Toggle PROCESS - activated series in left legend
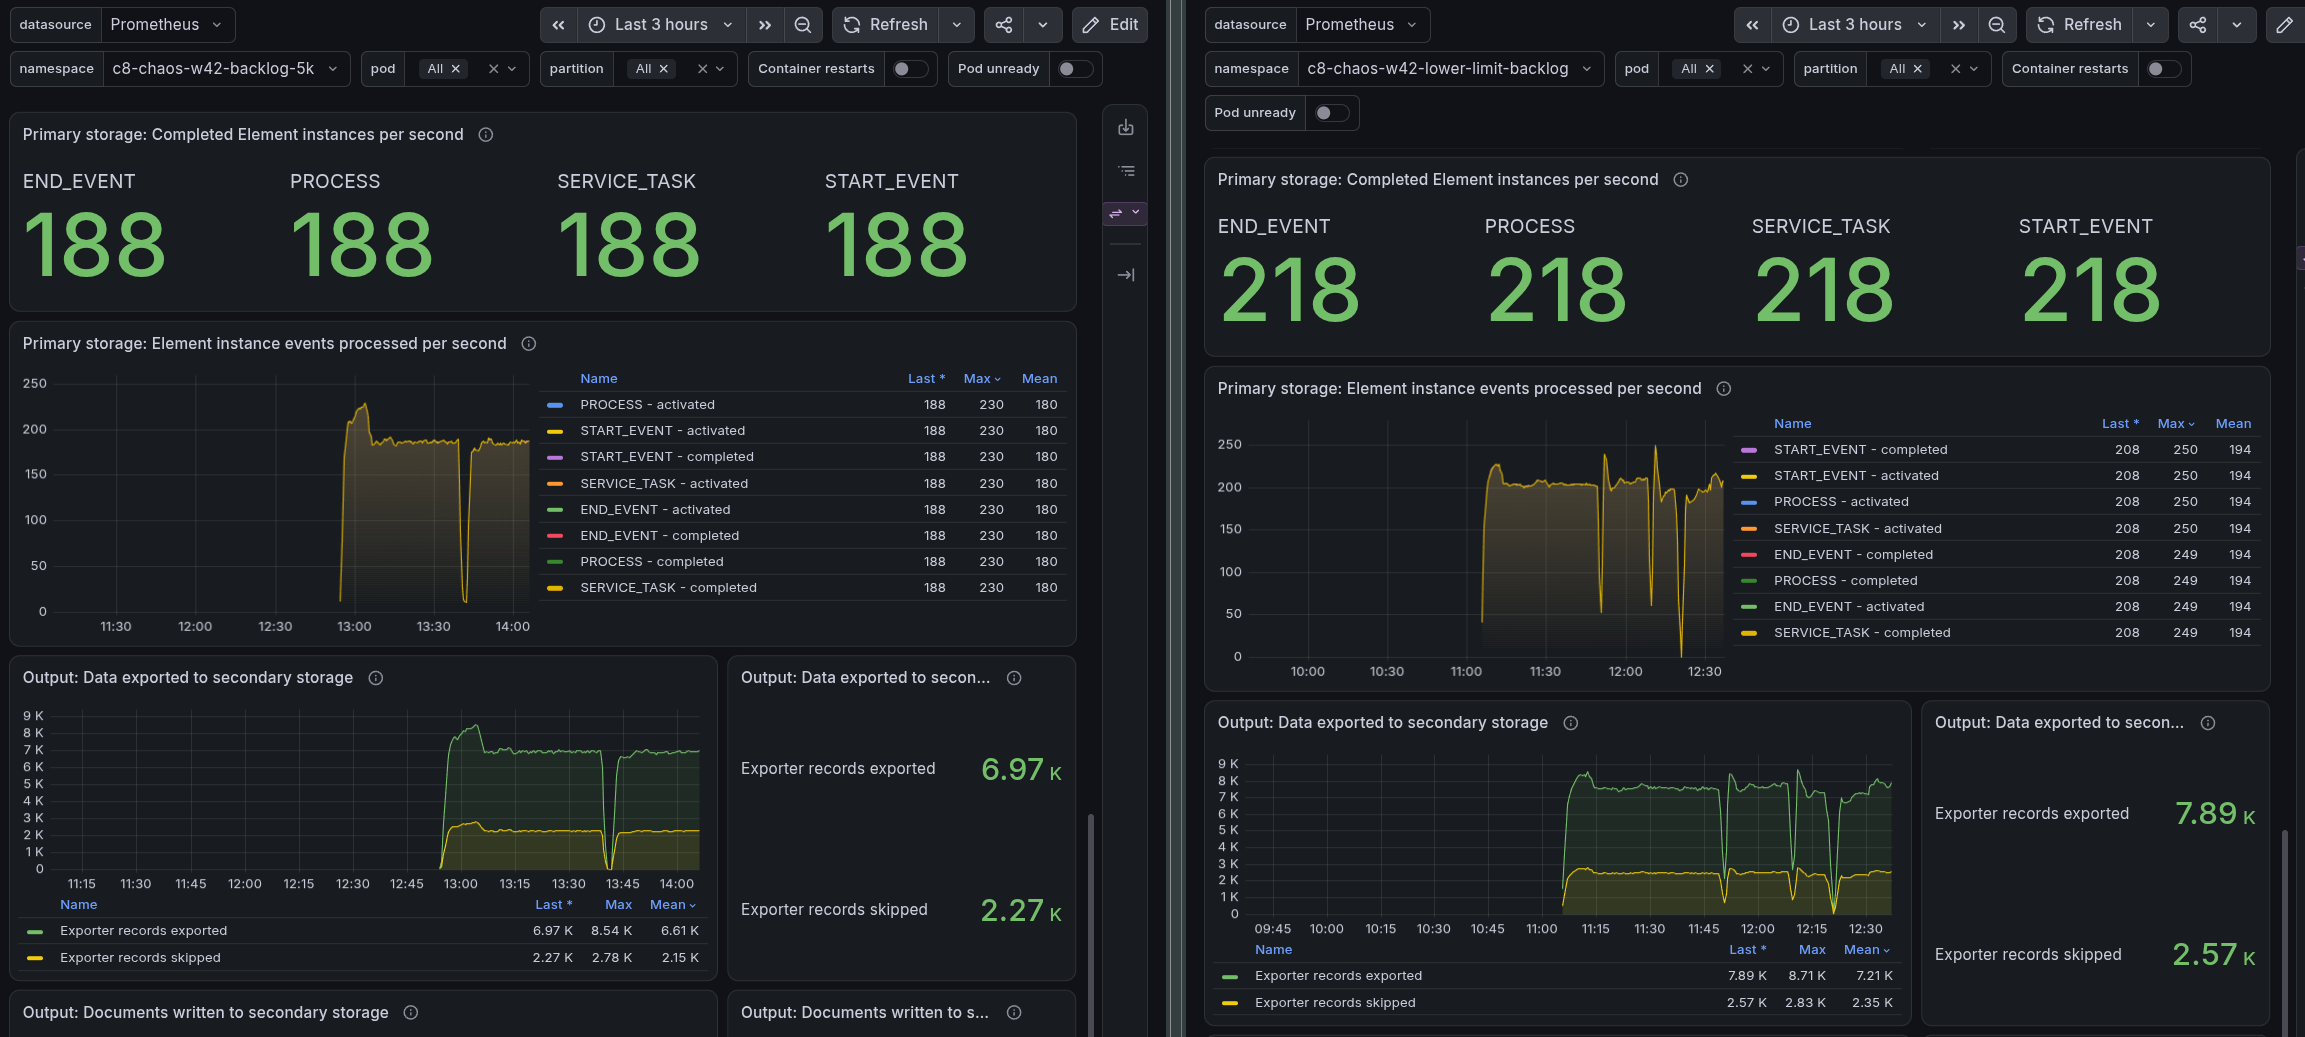 [647, 405]
